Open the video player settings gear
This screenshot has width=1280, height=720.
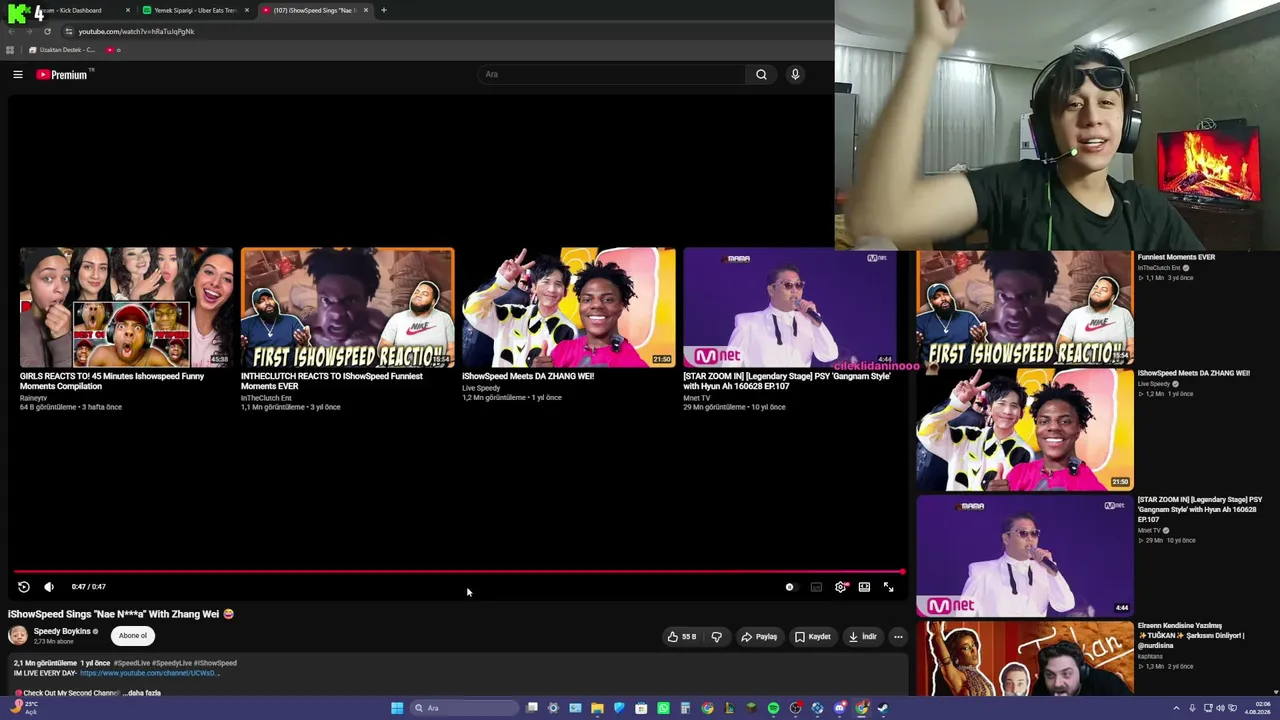(x=840, y=587)
